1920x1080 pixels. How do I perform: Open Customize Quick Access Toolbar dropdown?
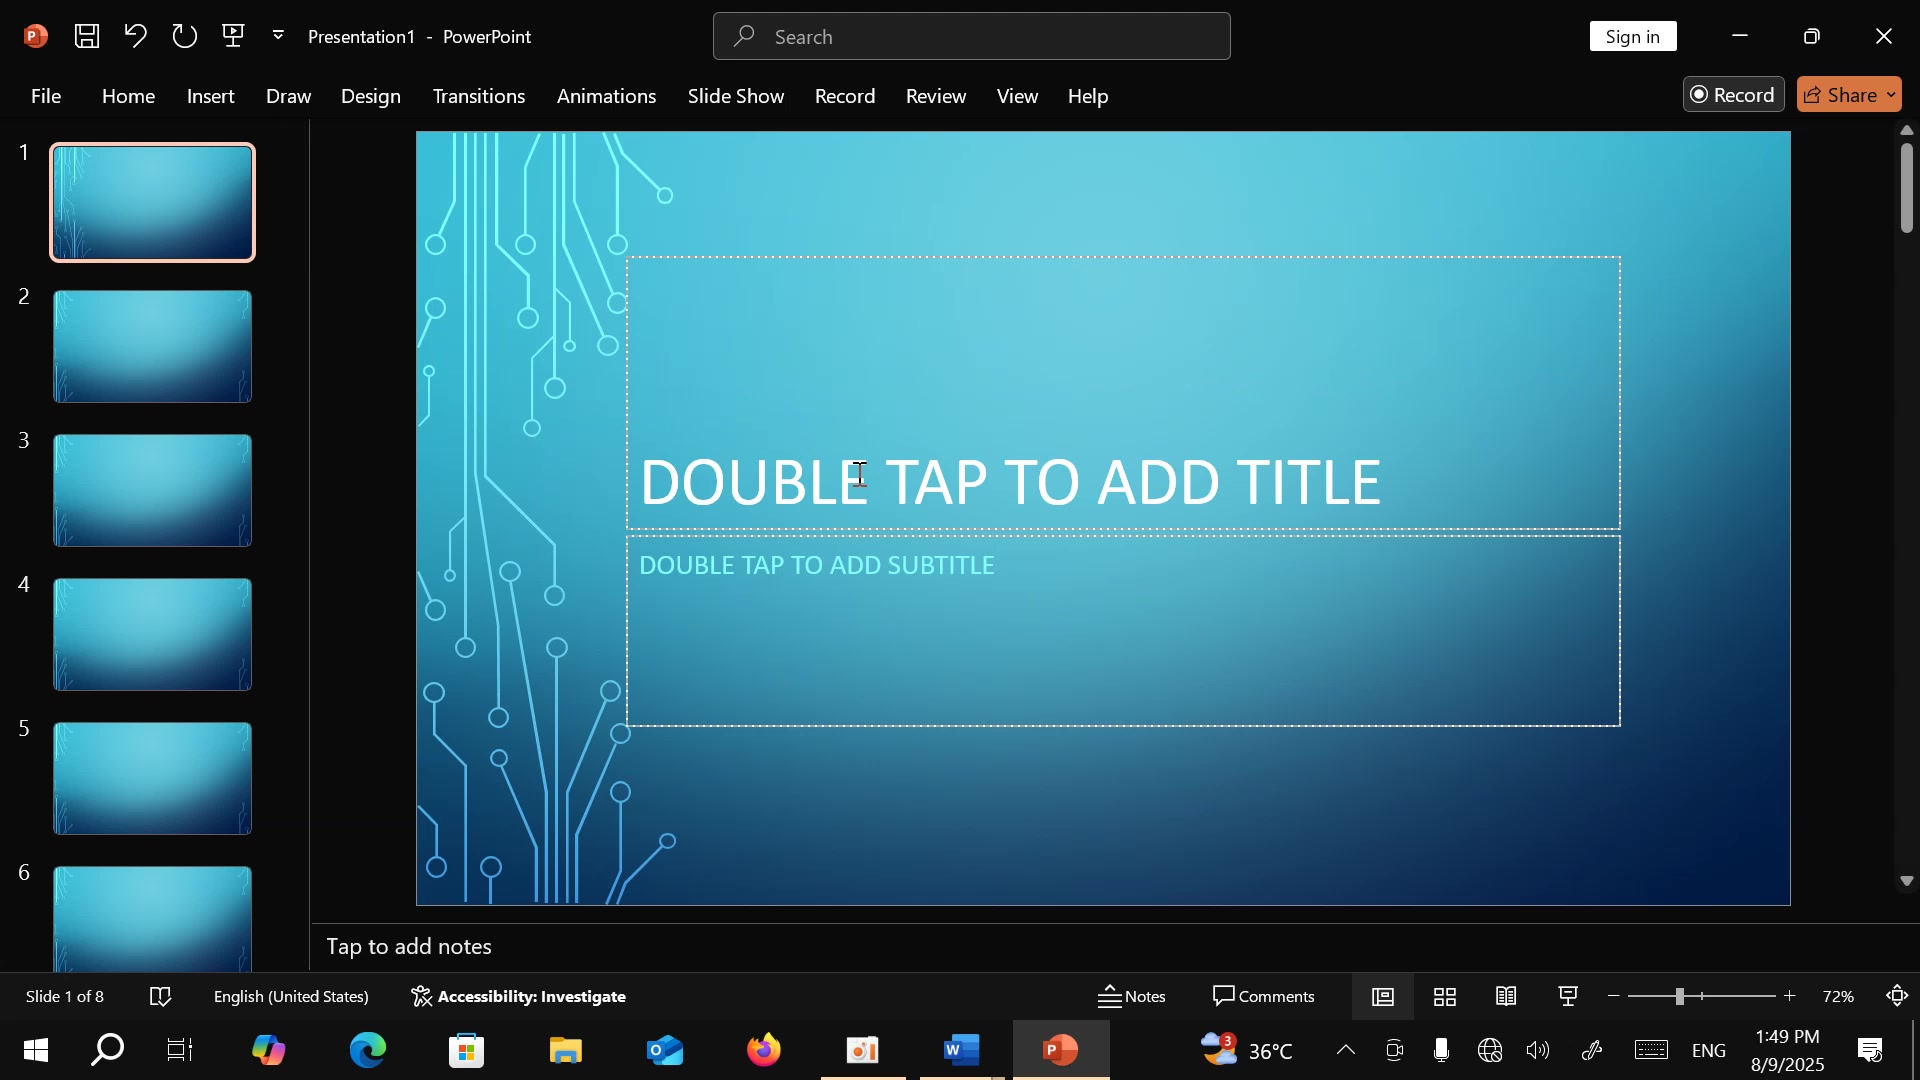tap(278, 36)
